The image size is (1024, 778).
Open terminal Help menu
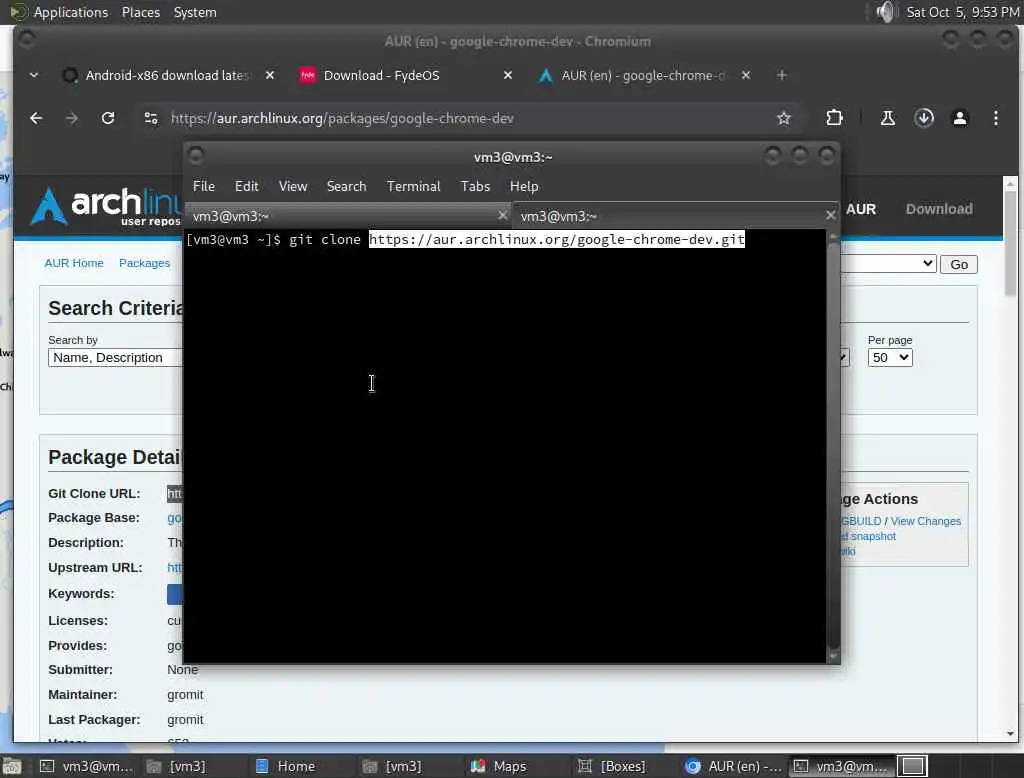pyautogui.click(x=524, y=186)
